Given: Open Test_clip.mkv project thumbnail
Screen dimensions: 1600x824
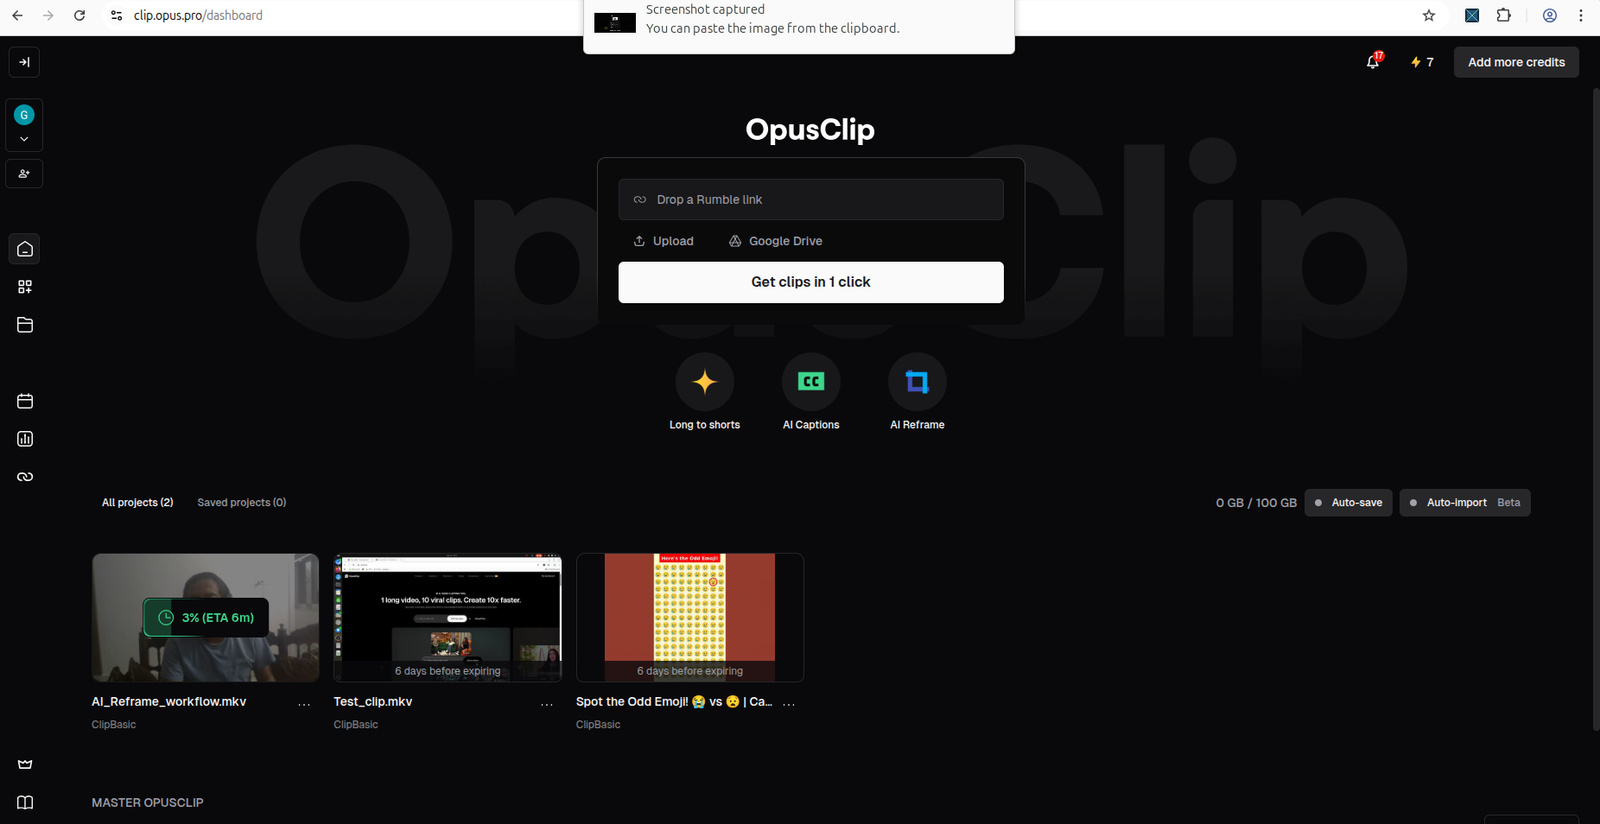Looking at the screenshot, I should 448,618.
